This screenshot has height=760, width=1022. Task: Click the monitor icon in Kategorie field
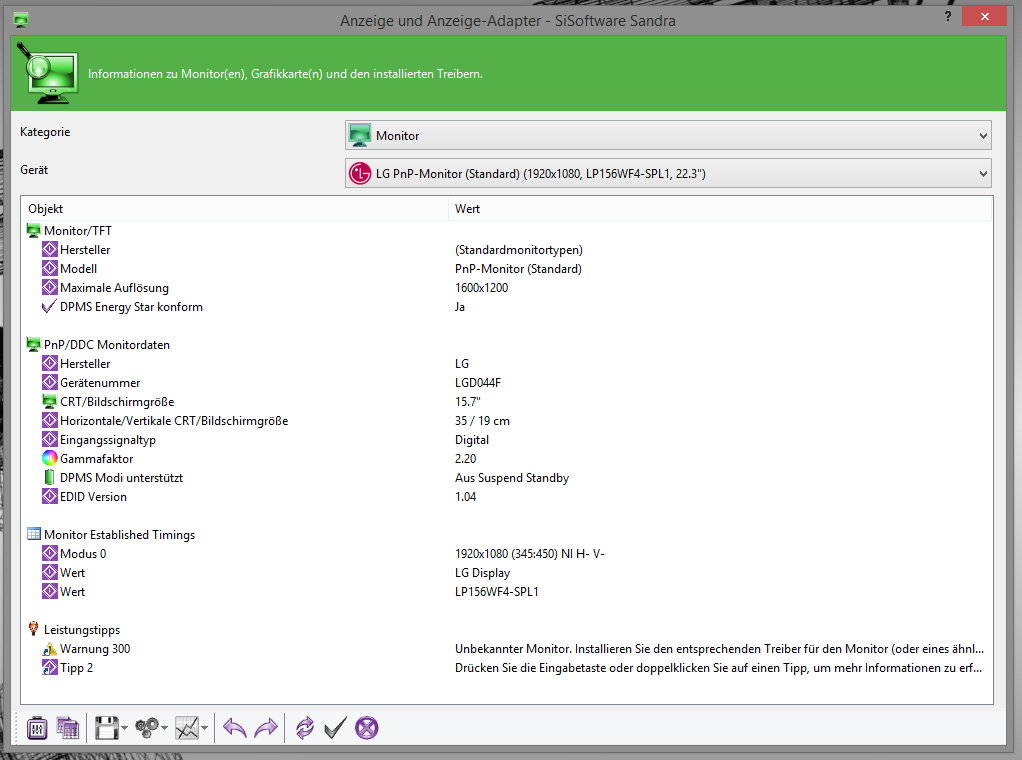pyautogui.click(x=360, y=136)
